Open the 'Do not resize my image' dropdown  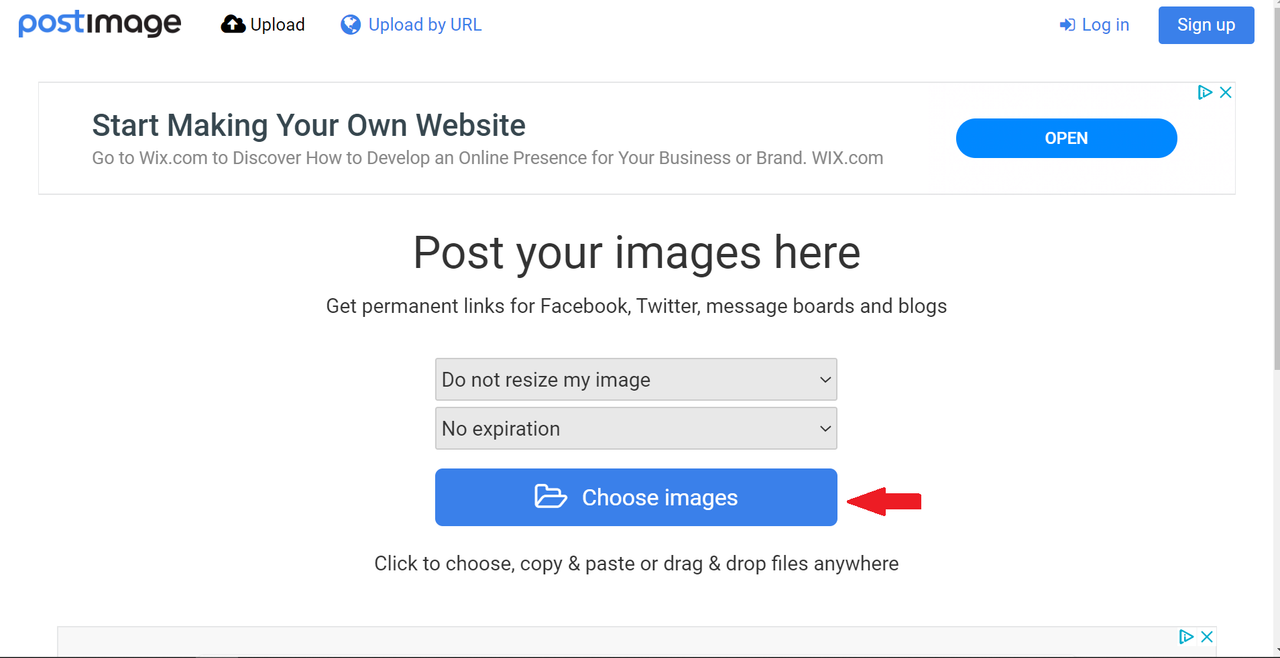click(636, 380)
